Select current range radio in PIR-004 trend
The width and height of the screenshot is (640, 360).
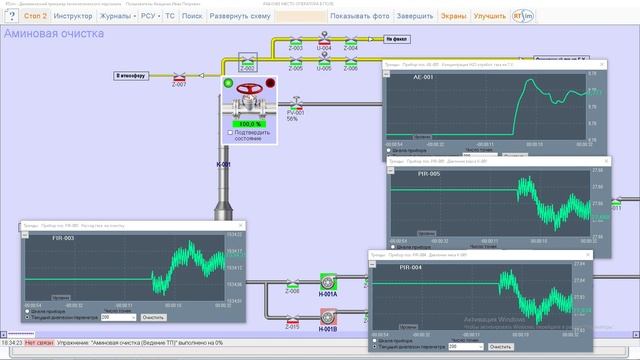point(375,347)
